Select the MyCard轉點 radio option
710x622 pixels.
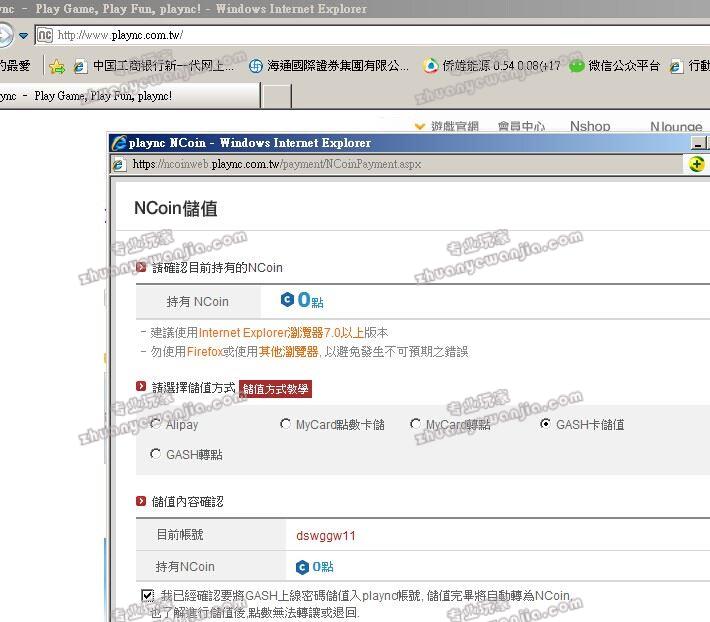[x=415, y=424]
